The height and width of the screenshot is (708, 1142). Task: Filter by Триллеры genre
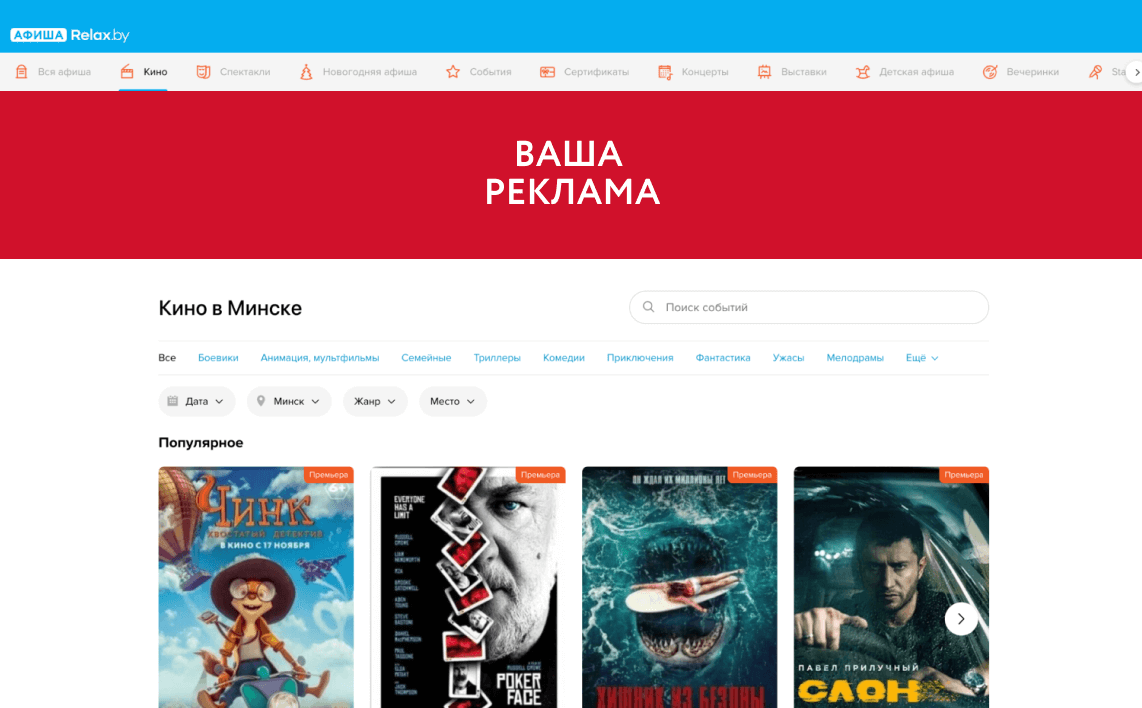click(x=497, y=358)
